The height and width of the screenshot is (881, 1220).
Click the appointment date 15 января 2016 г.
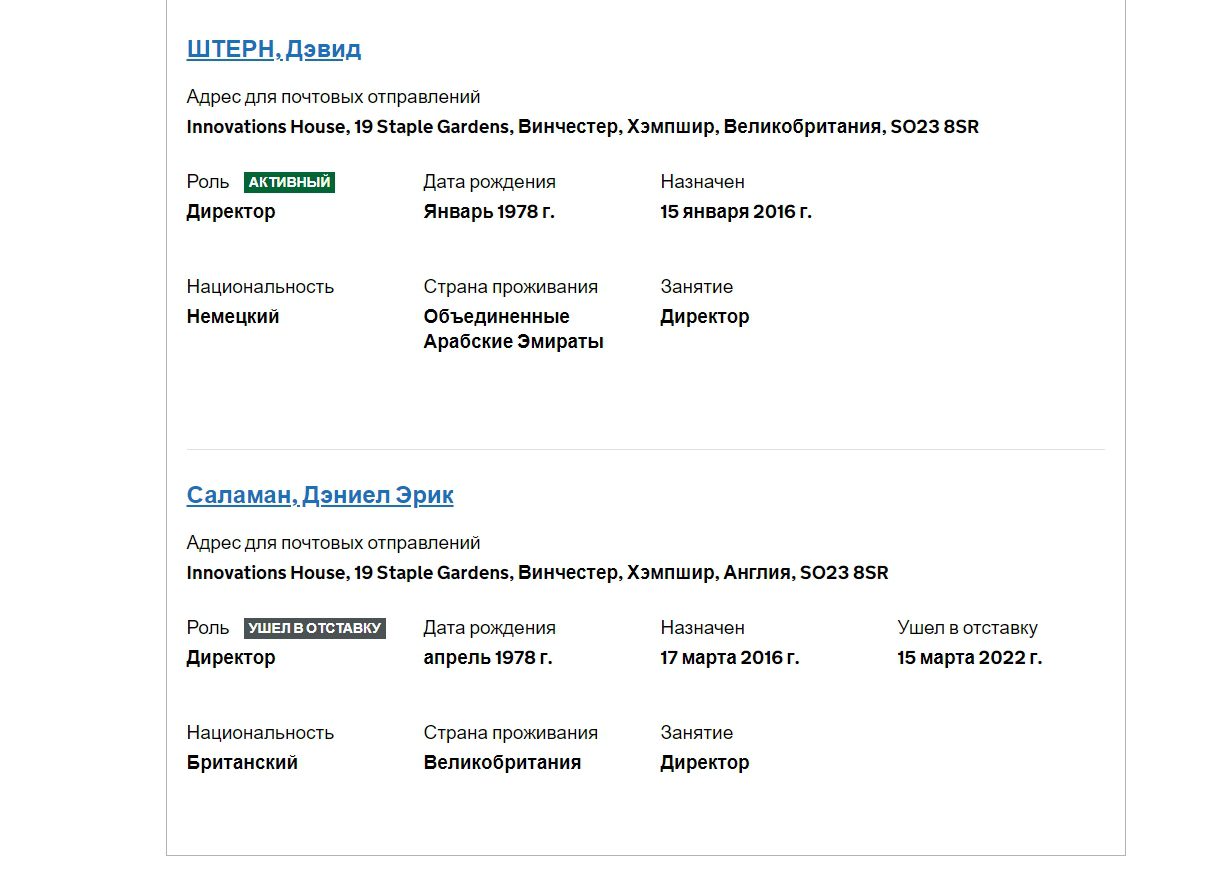[735, 212]
